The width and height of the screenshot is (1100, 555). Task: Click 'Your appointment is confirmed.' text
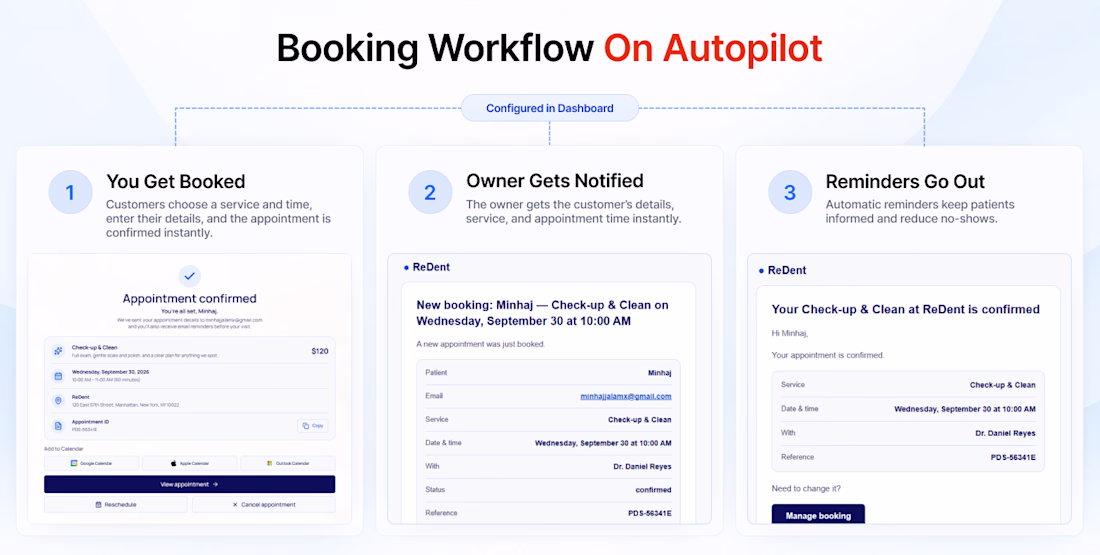828,355
